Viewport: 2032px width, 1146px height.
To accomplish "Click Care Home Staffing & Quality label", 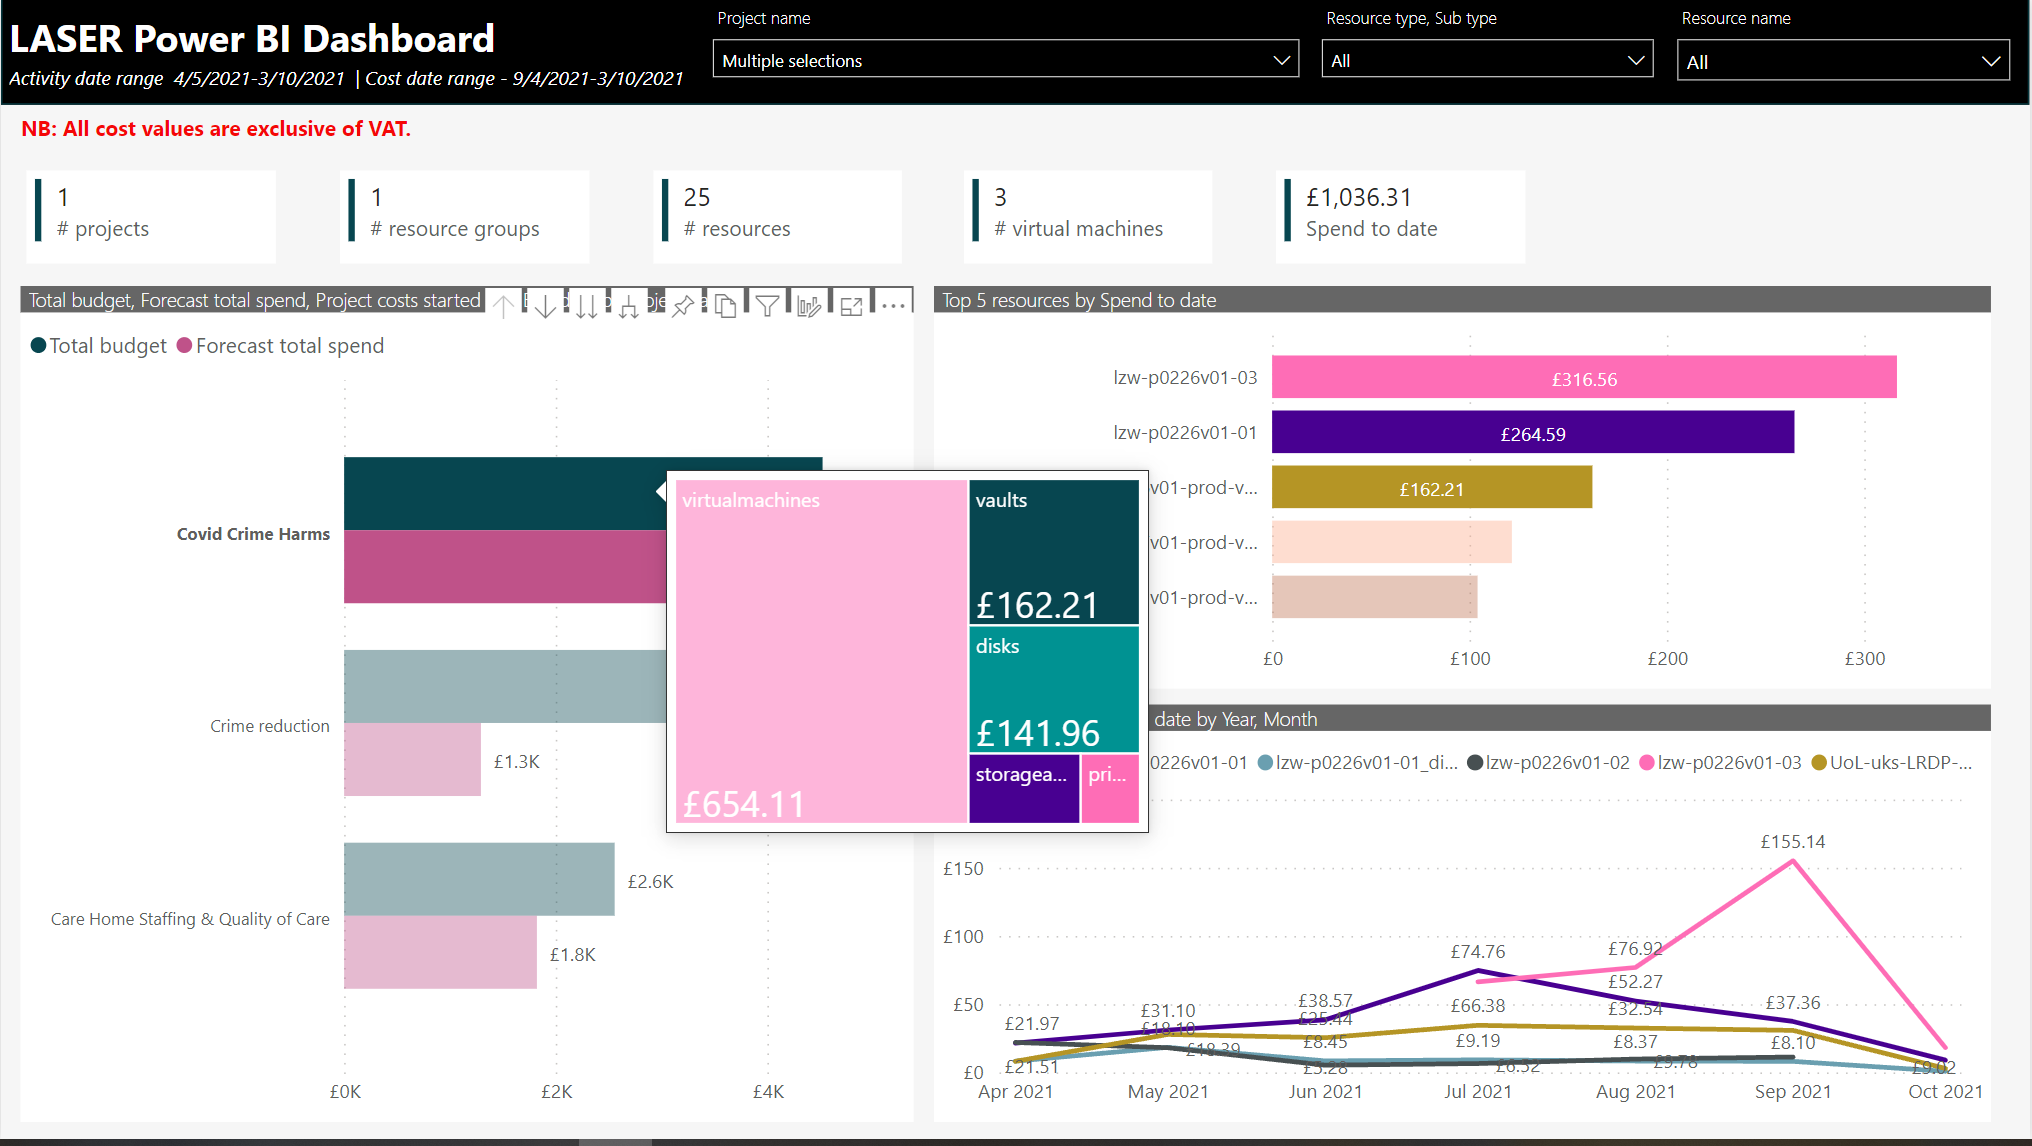I will 190,919.
